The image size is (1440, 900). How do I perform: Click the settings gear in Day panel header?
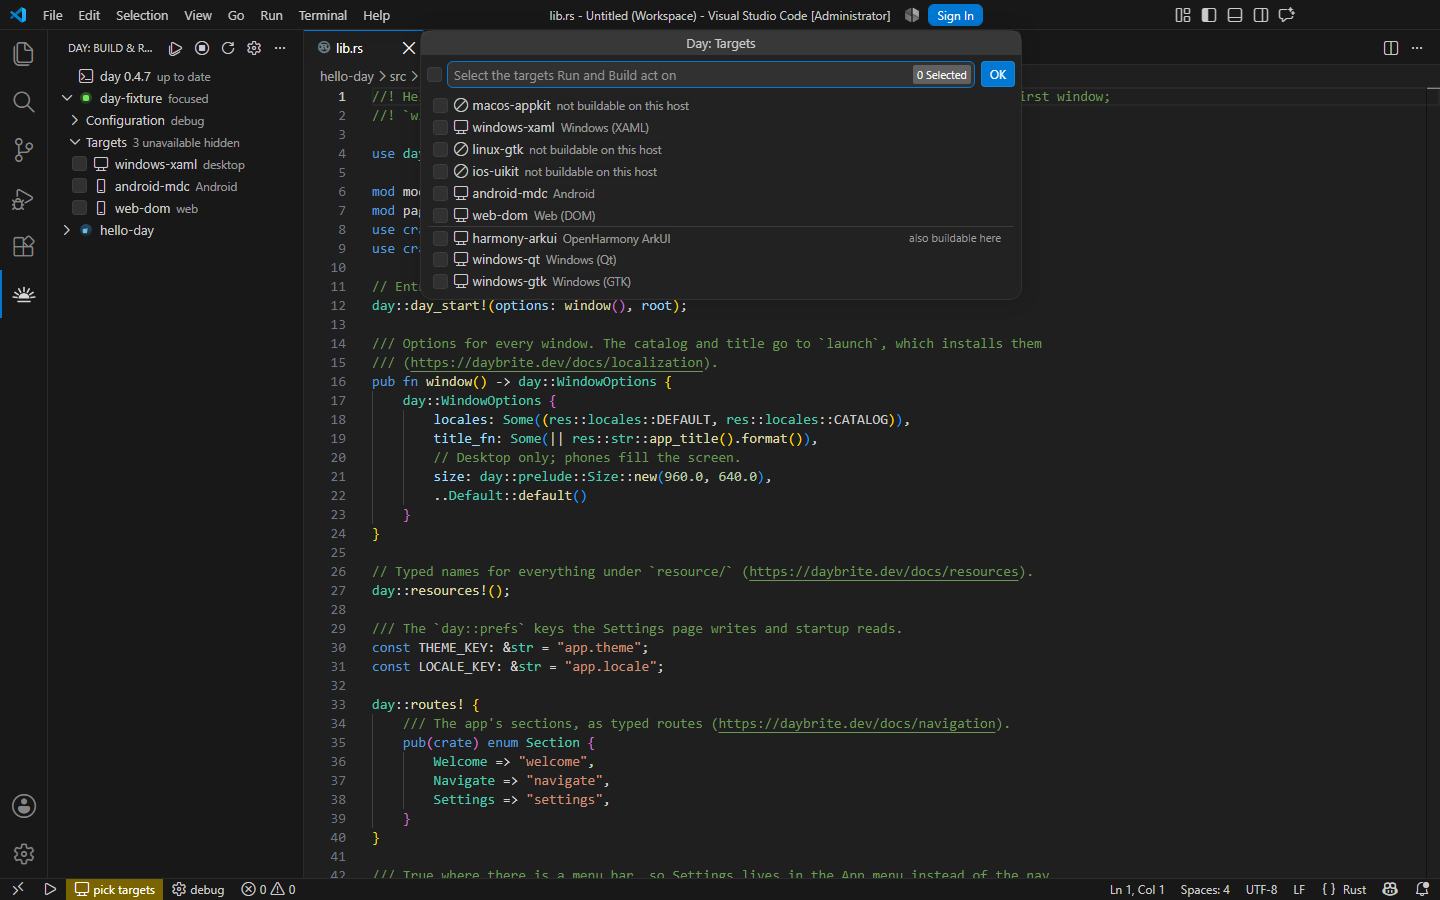pos(254,48)
